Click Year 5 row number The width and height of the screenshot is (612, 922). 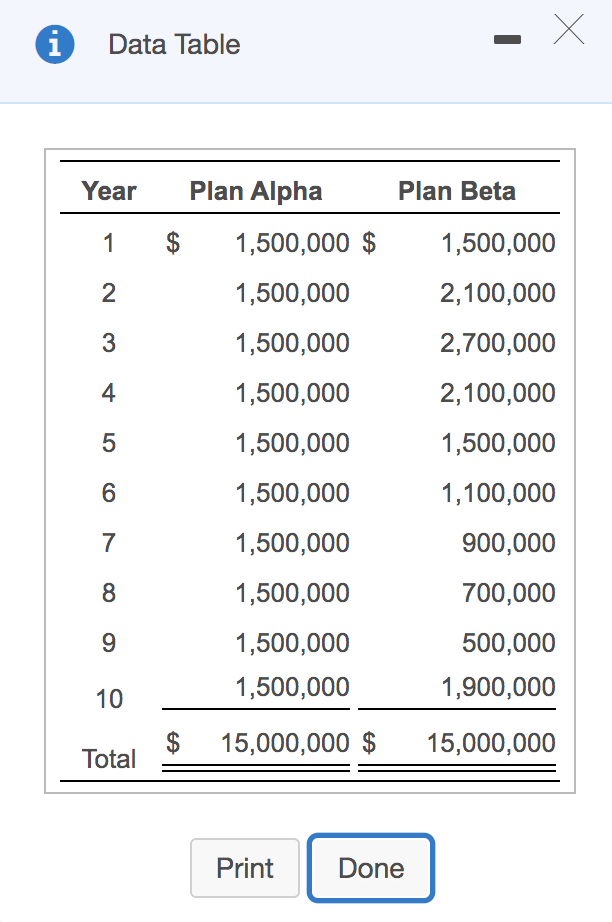[x=108, y=442]
